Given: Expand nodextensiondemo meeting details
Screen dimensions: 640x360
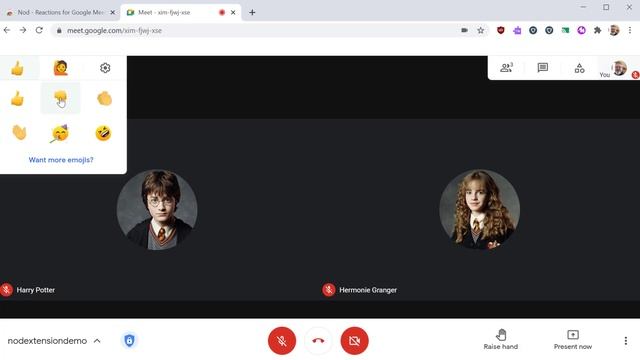Looking at the screenshot, I should (54, 341).
